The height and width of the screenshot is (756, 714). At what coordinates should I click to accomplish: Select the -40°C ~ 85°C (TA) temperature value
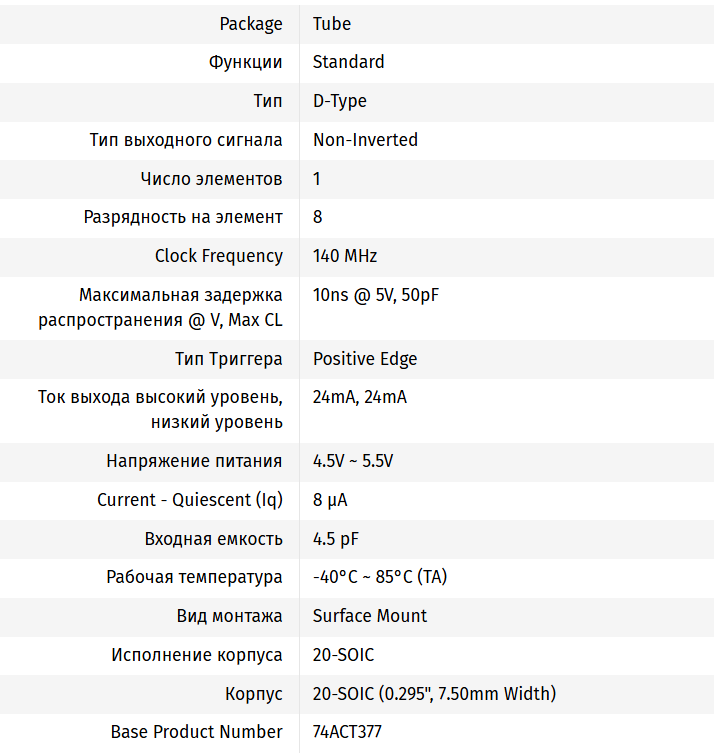(x=379, y=577)
